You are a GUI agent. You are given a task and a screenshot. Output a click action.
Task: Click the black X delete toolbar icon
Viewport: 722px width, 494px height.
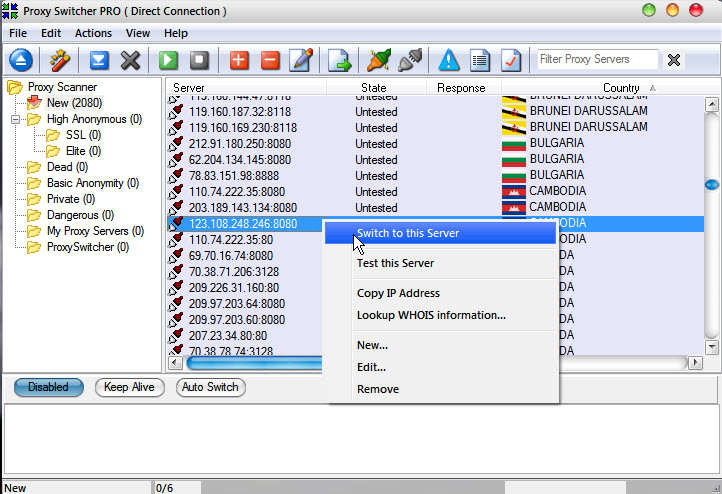pos(130,60)
